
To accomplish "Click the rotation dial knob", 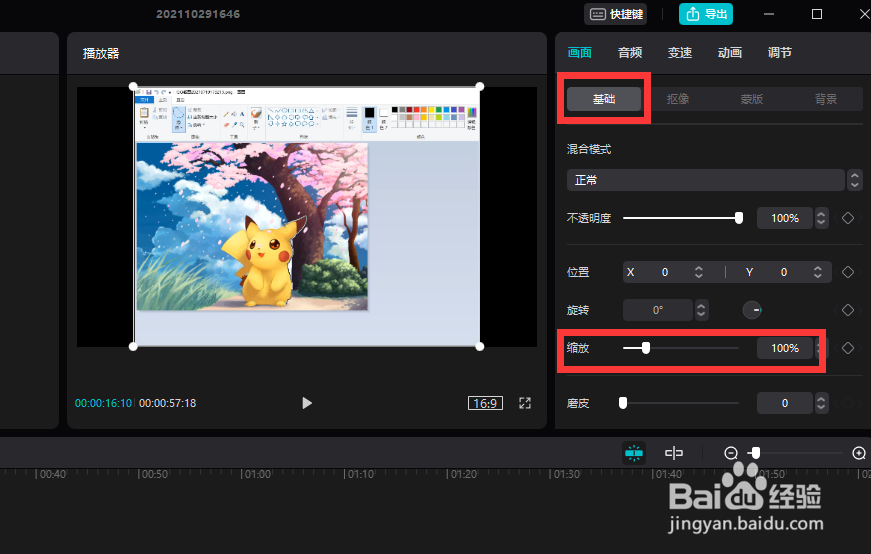I will coord(752,310).
